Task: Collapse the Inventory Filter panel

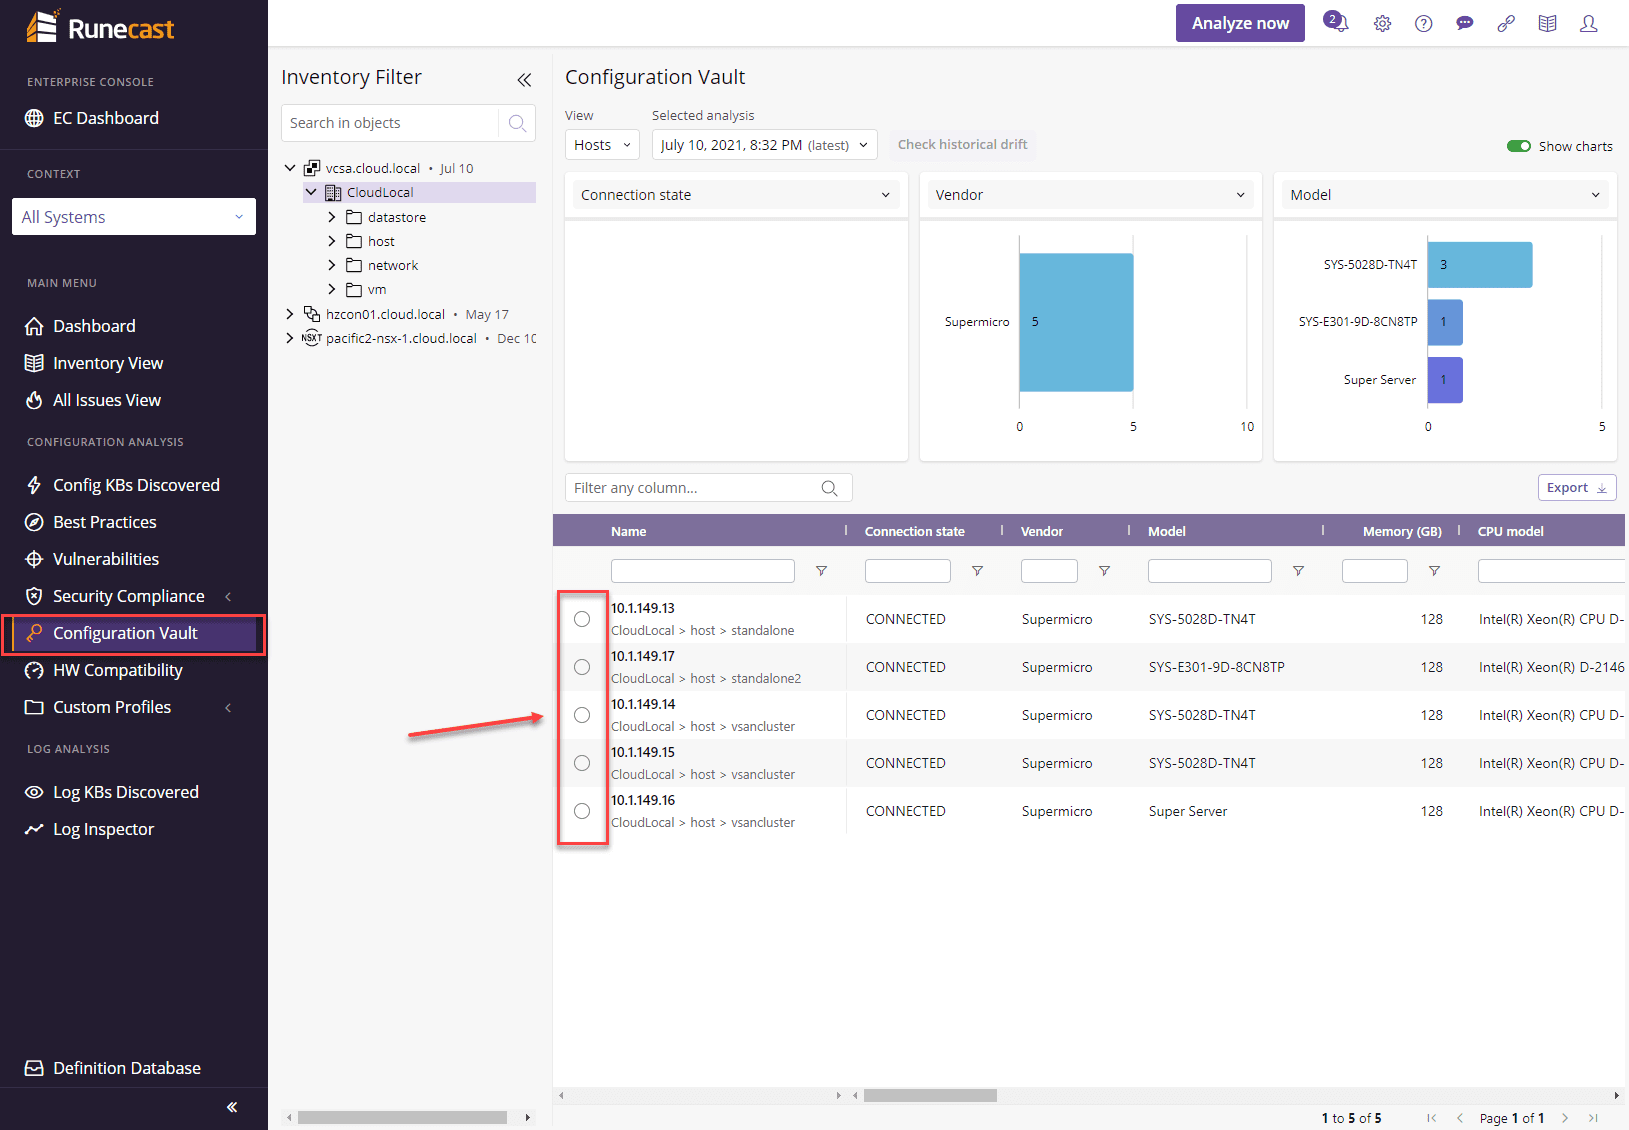Action: (524, 80)
